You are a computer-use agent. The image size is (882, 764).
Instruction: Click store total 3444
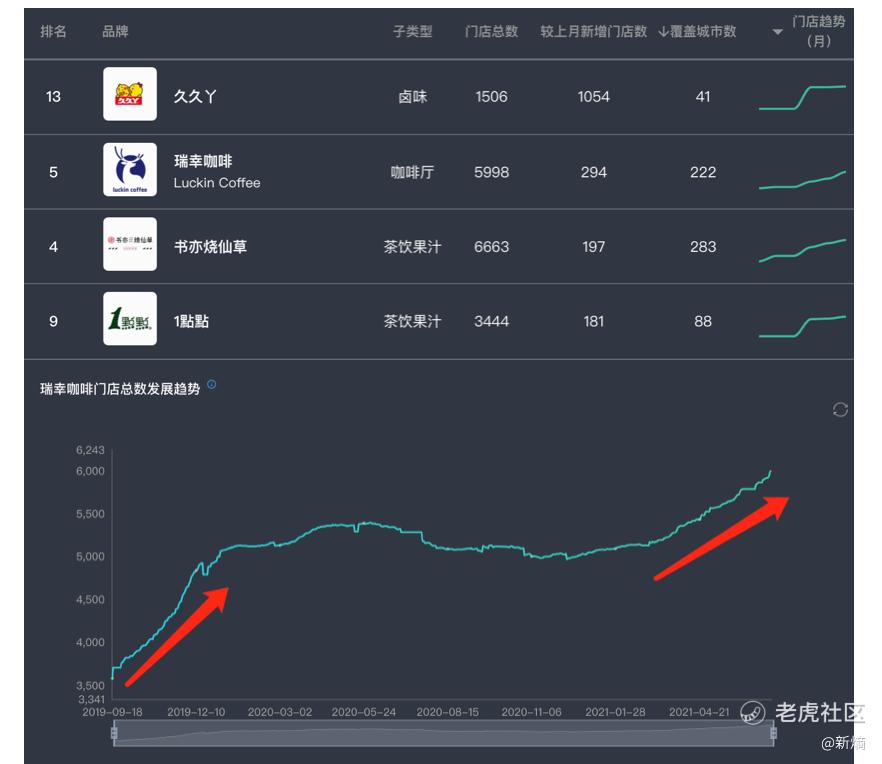(491, 321)
